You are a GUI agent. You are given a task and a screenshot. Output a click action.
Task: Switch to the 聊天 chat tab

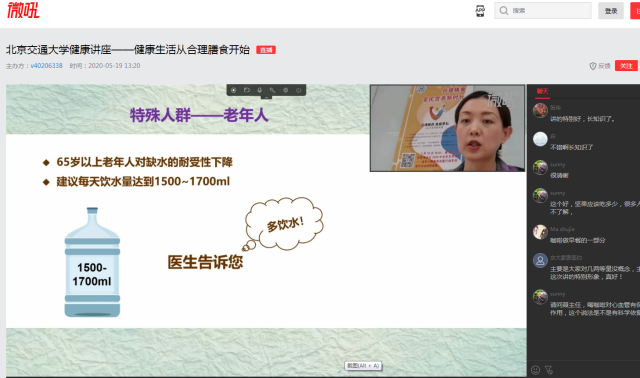pos(542,91)
